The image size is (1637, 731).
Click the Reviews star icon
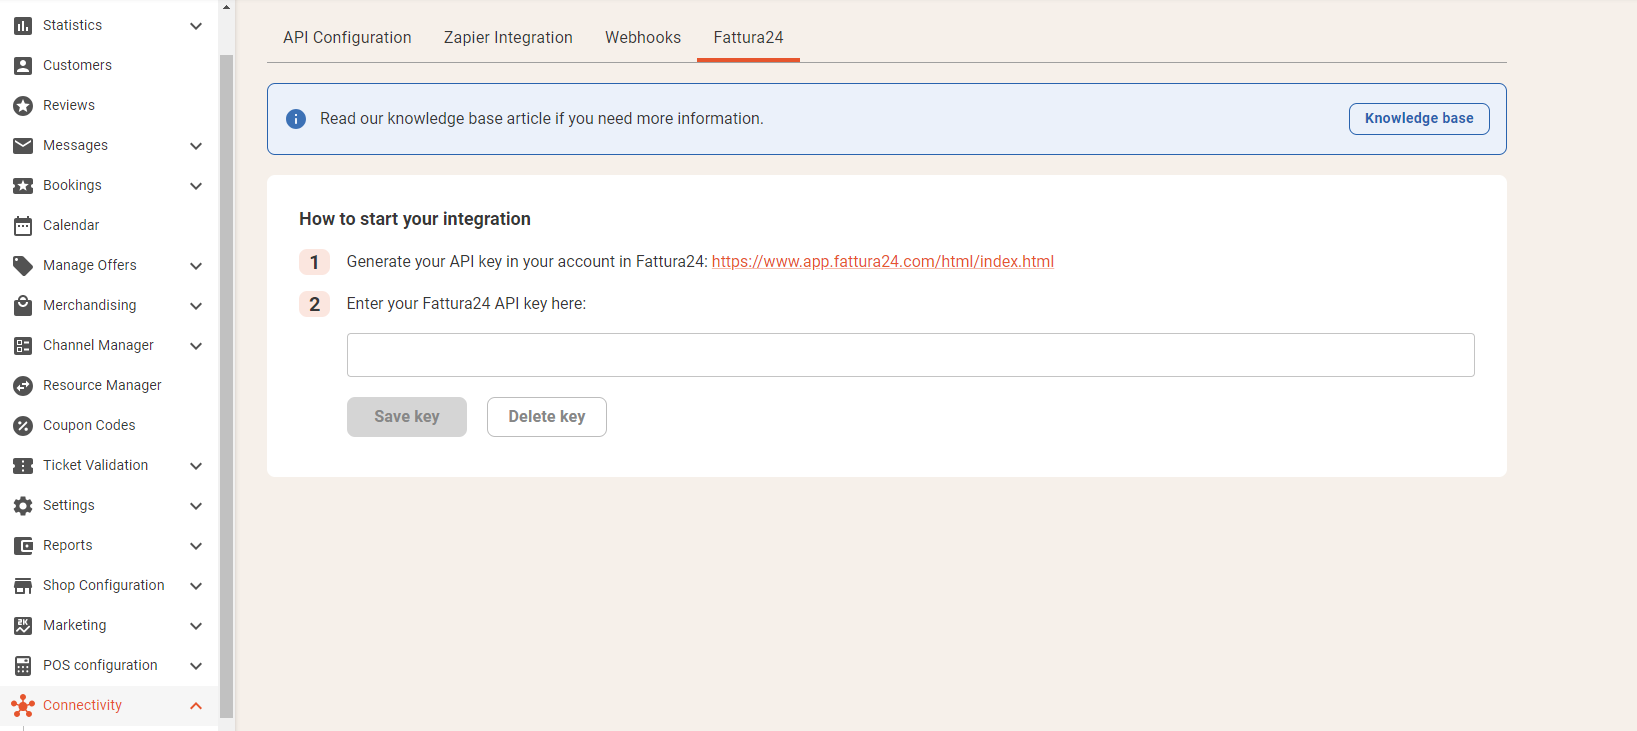coord(23,106)
